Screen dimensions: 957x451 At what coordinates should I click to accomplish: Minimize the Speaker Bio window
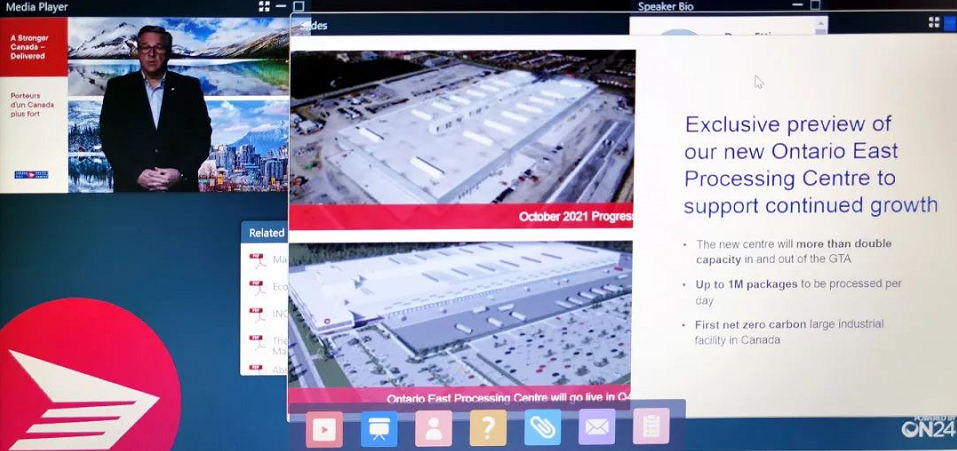pos(799,5)
